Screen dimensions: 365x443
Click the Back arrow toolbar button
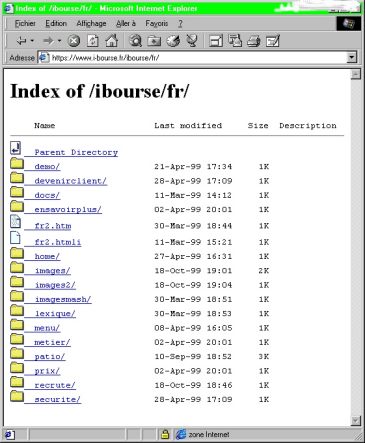point(21,41)
